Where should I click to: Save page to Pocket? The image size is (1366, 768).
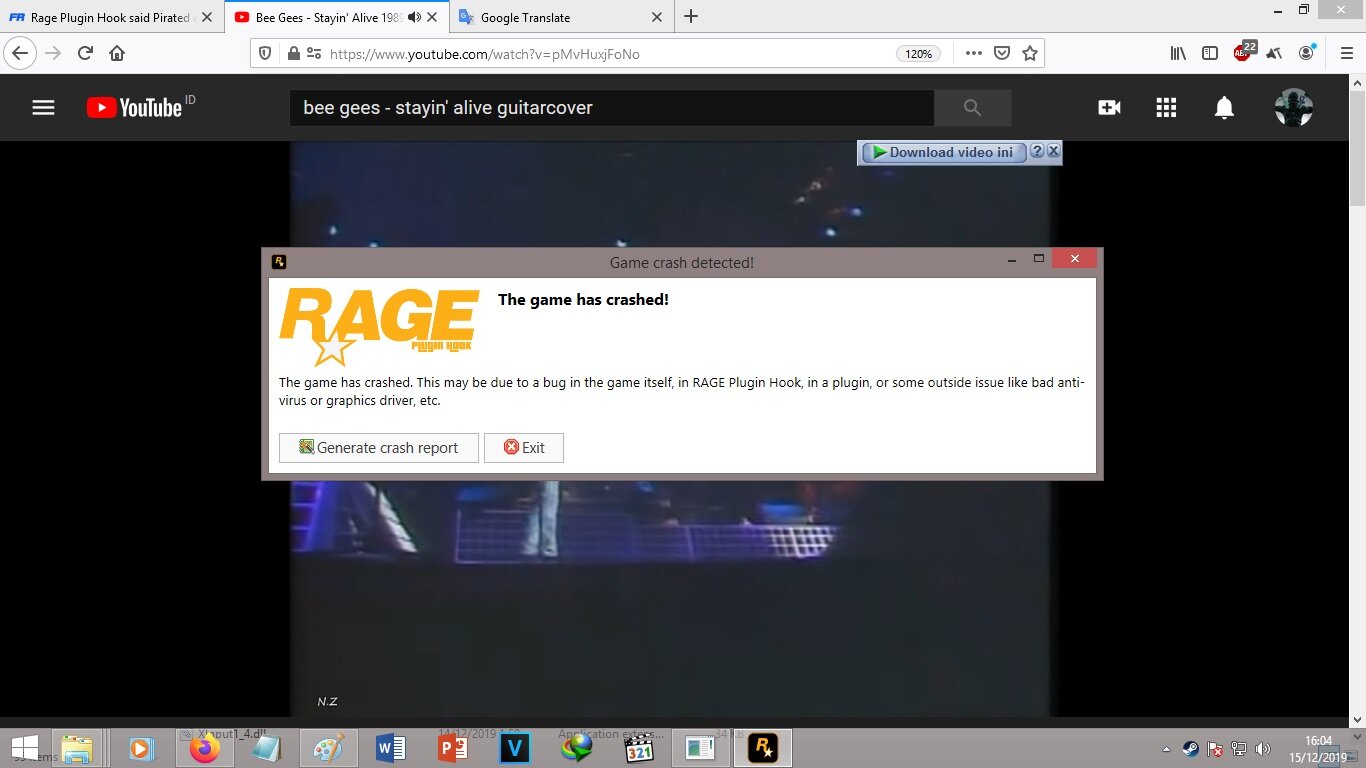[x=1001, y=54]
